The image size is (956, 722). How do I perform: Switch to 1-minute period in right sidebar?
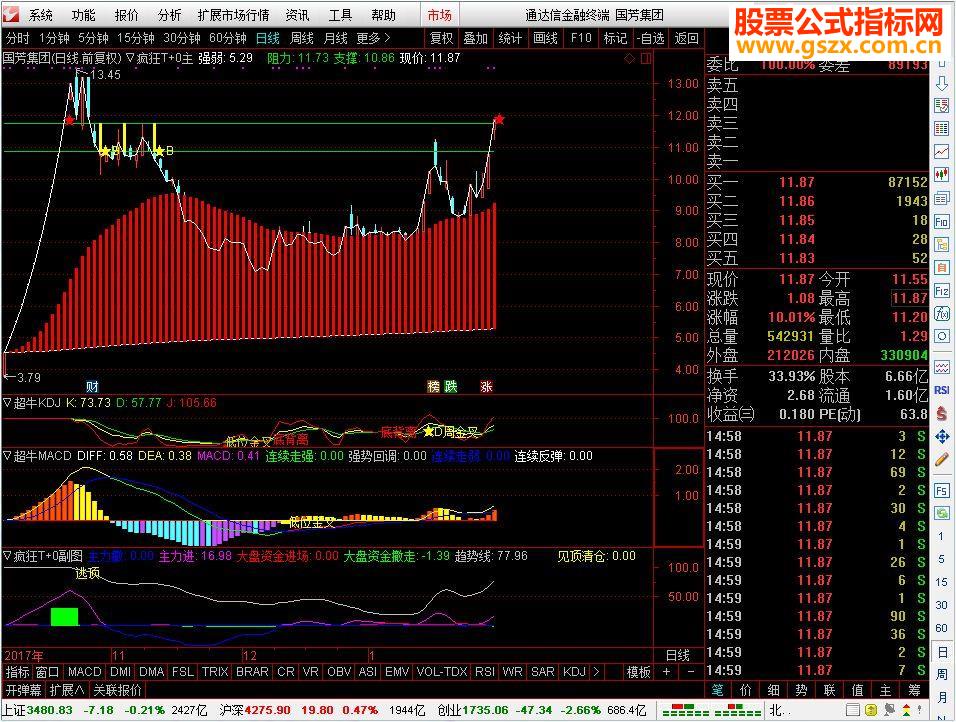point(942,536)
